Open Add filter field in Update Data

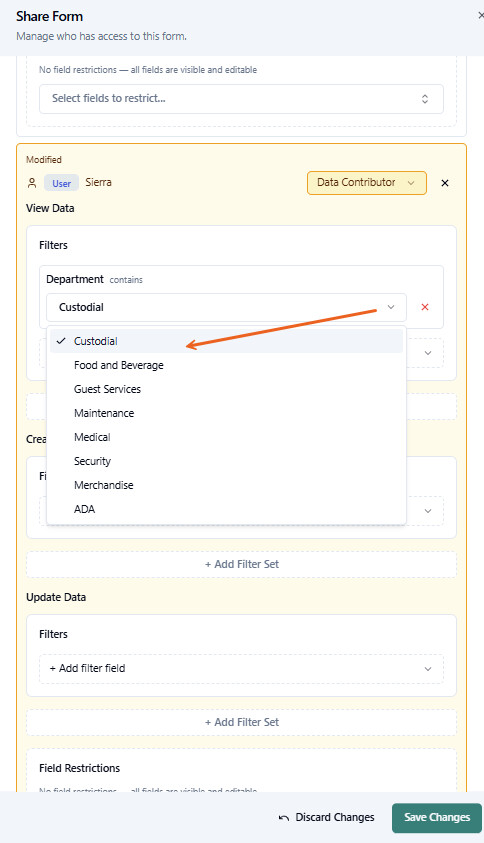241,668
